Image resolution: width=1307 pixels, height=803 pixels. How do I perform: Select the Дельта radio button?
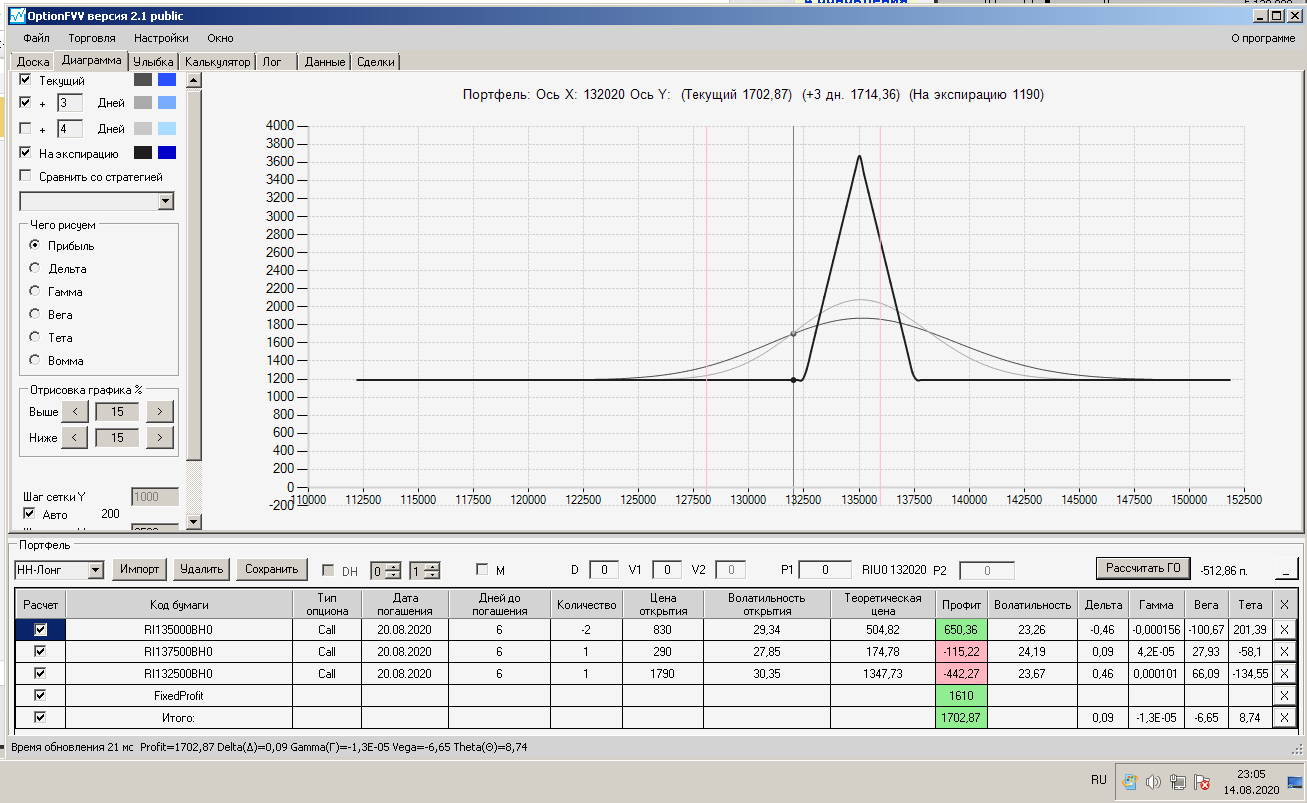tap(36, 268)
